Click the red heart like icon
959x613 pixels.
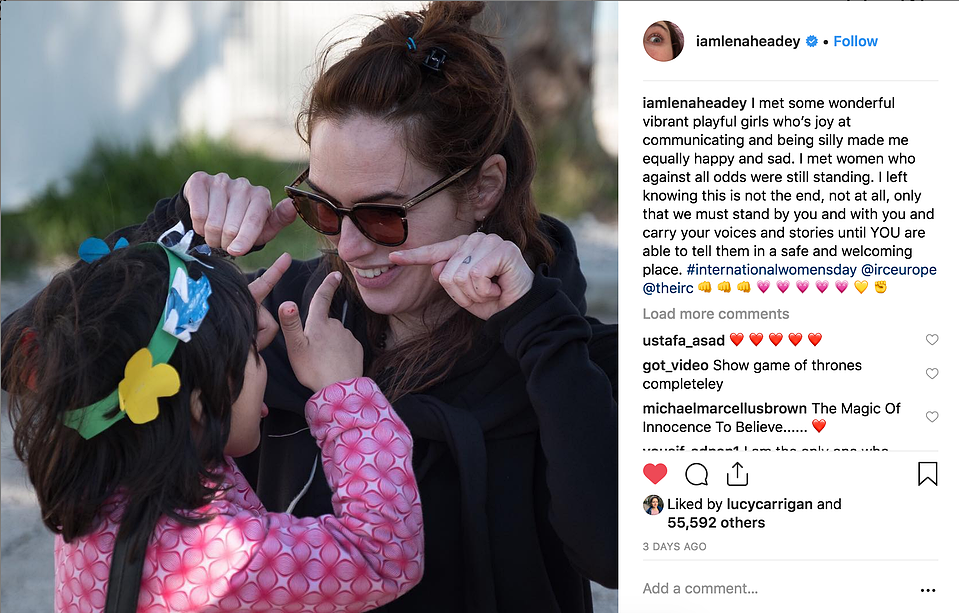coord(655,474)
